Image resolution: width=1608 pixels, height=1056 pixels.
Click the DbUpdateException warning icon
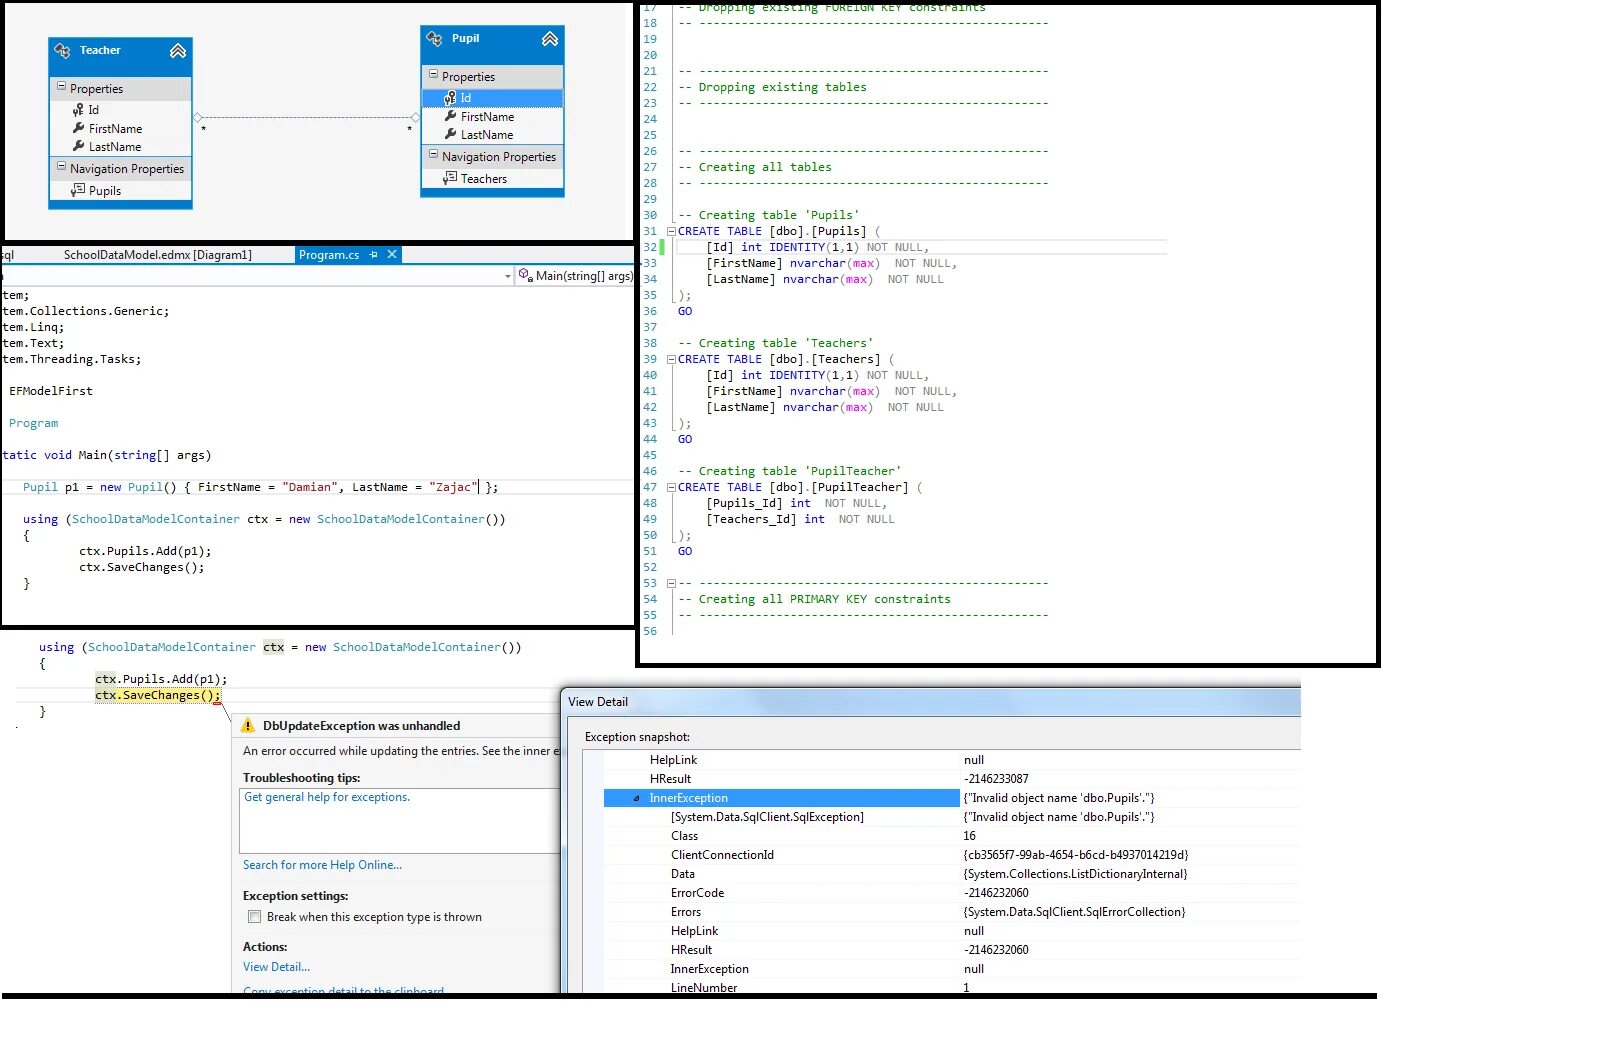tap(248, 726)
